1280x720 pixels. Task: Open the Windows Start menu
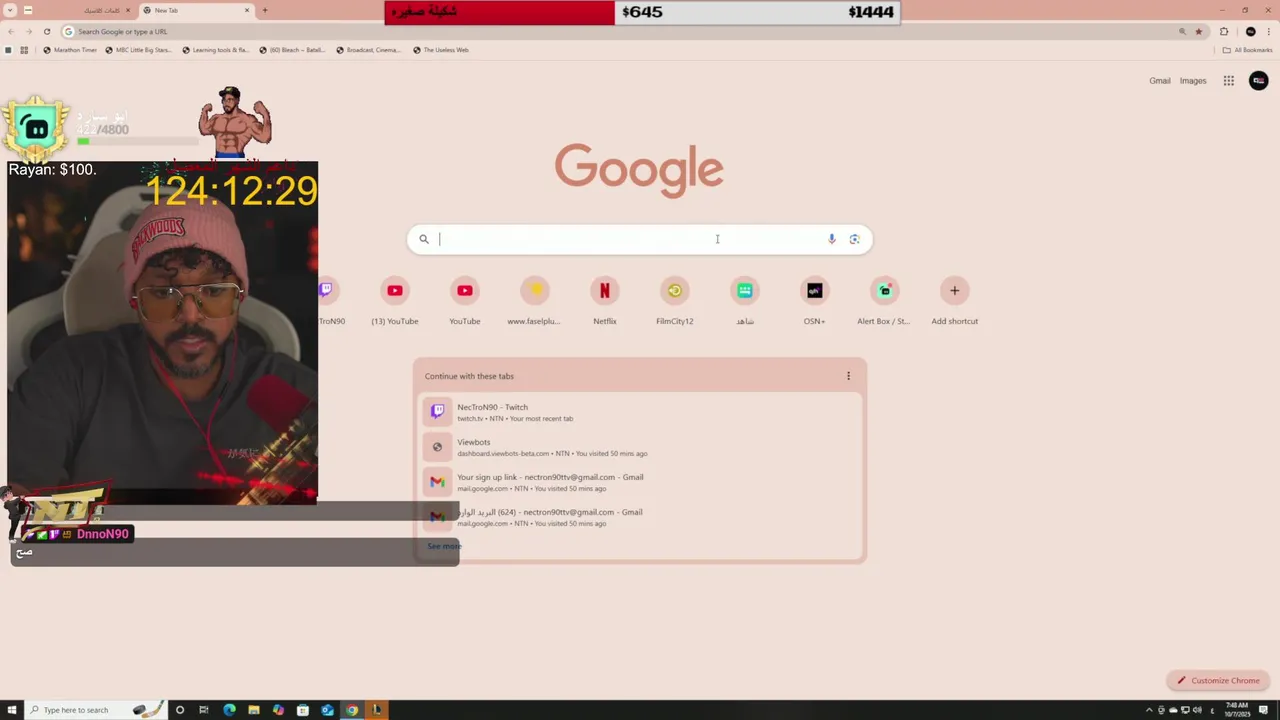click(12, 710)
